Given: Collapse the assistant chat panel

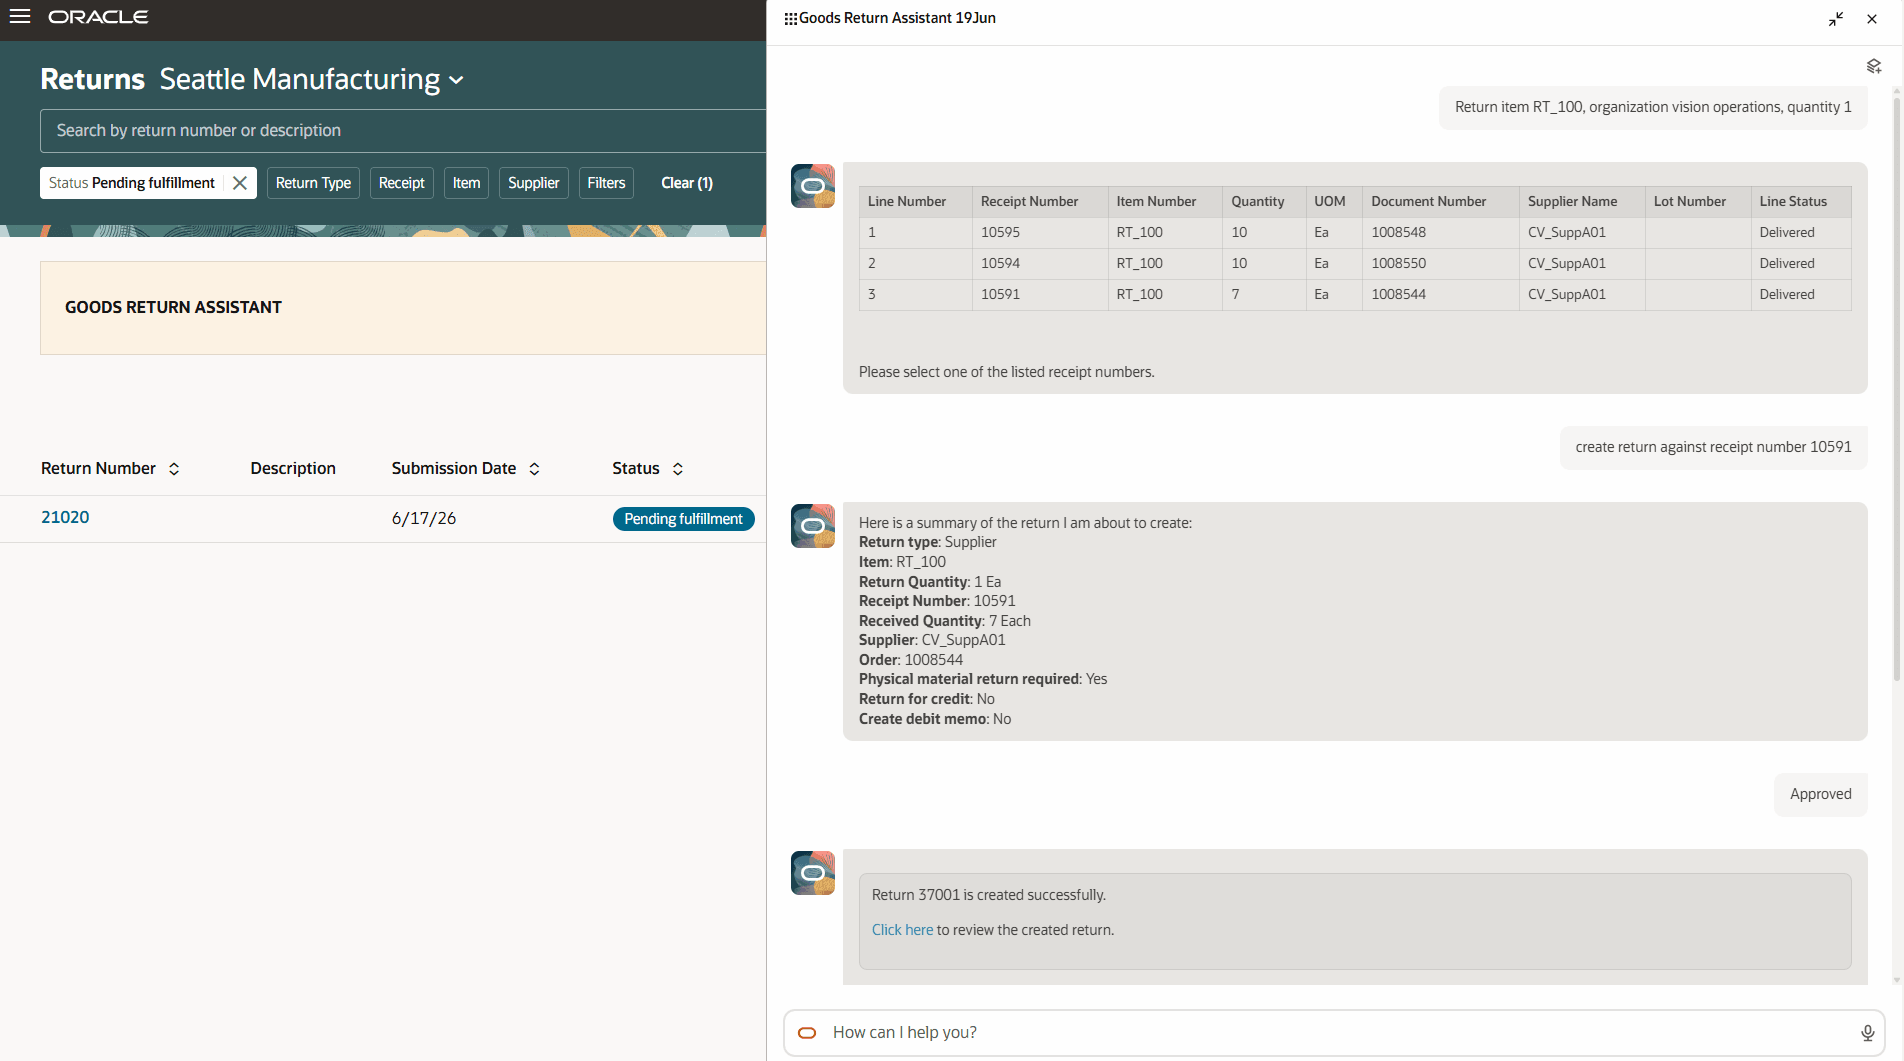Looking at the screenshot, I should (1836, 19).
